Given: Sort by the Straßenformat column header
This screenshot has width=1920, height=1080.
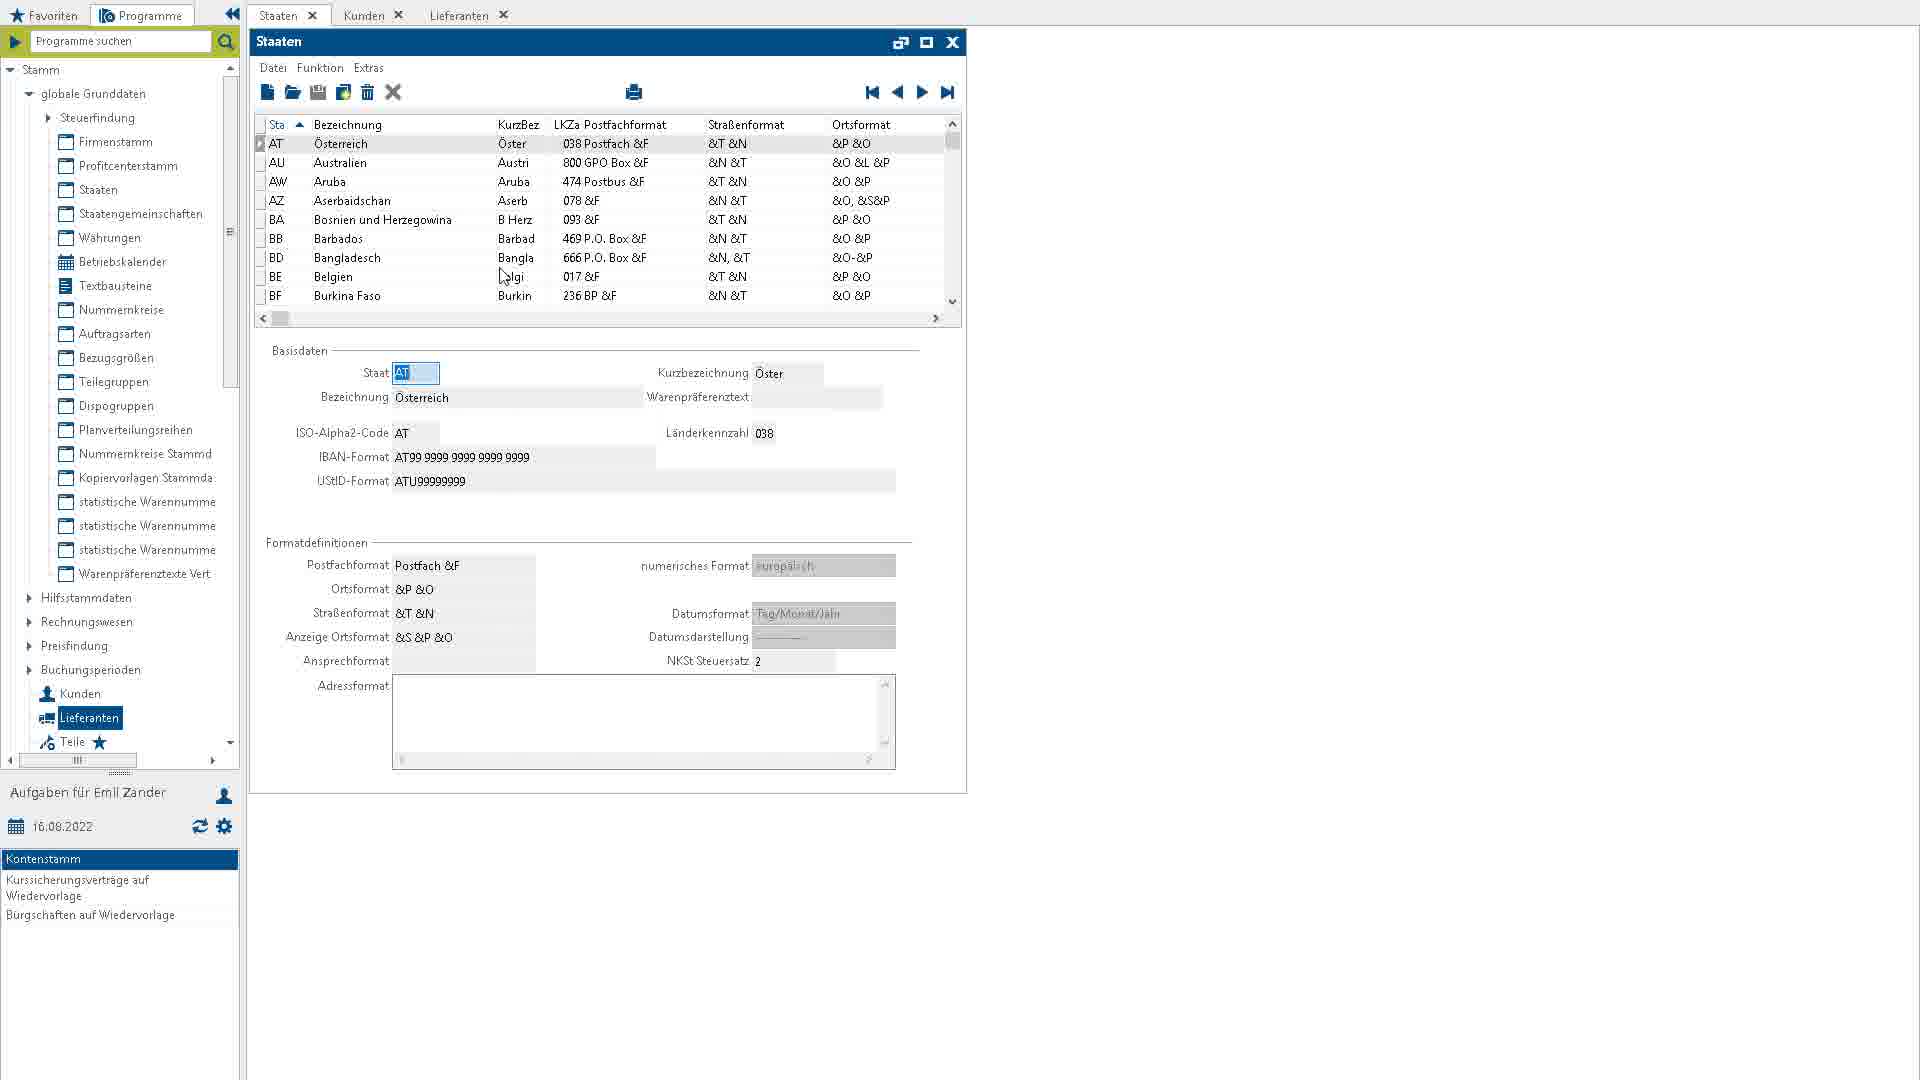Looking at the screenshot, I should pos(746,125).
